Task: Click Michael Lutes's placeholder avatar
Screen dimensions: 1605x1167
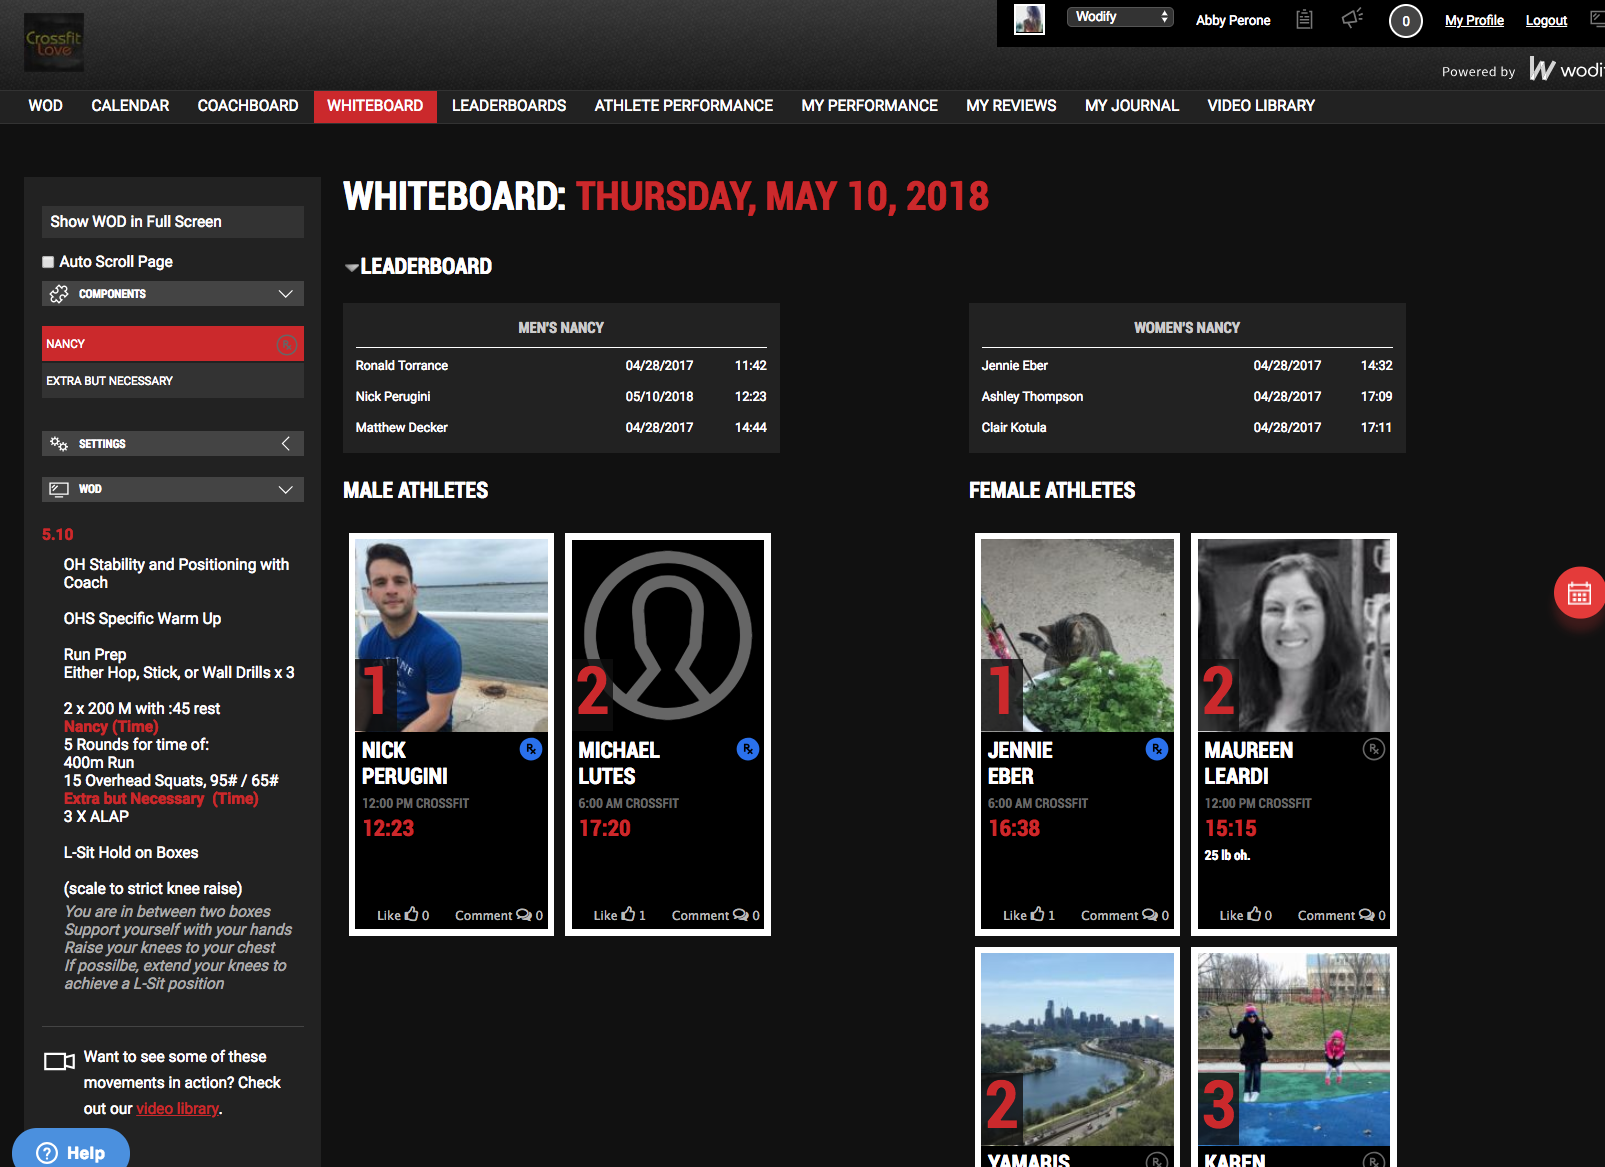Action: pos(668,636)
